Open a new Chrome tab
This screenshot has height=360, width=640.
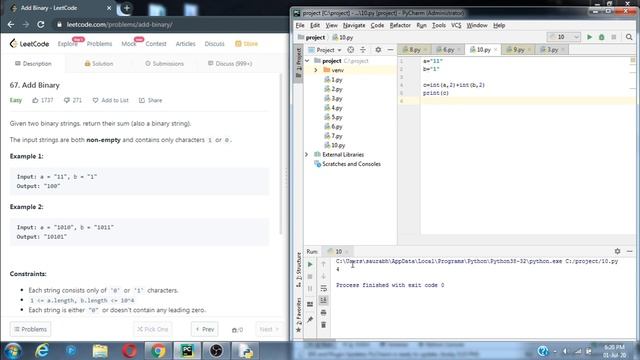click(127, 8)
